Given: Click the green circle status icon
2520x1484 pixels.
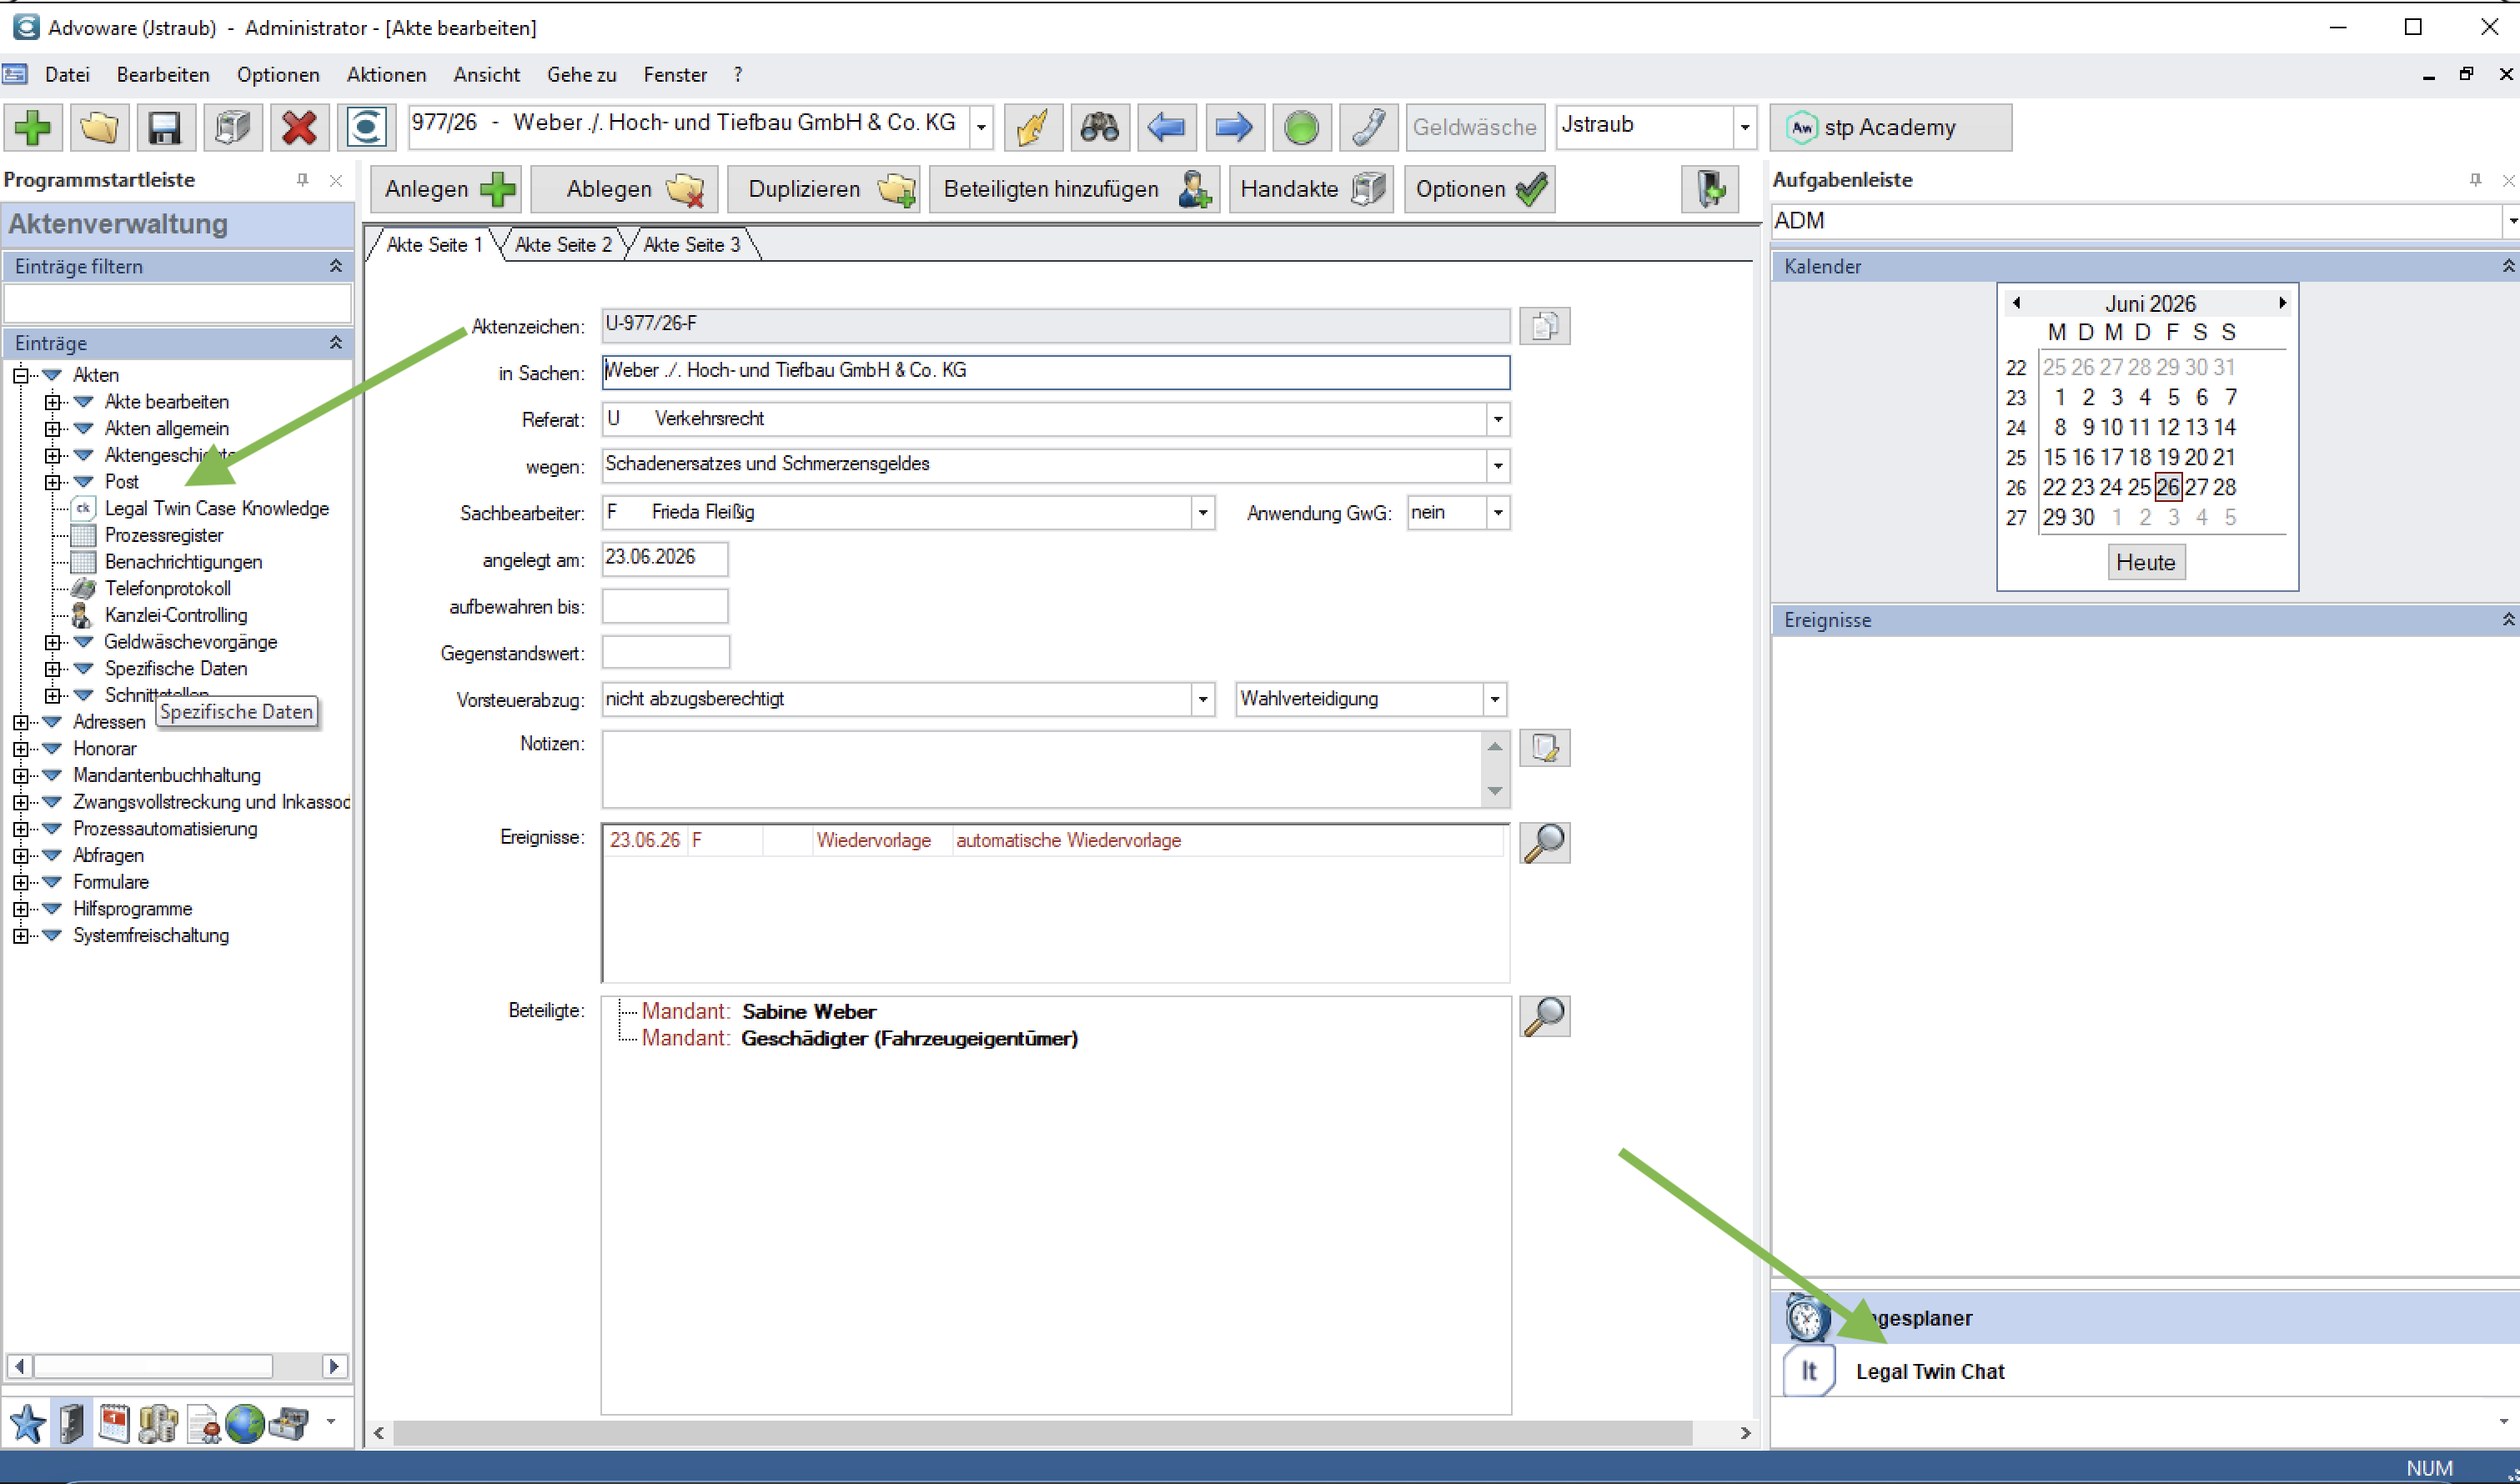Looking at the screenshot, I should pos(1301,127).
